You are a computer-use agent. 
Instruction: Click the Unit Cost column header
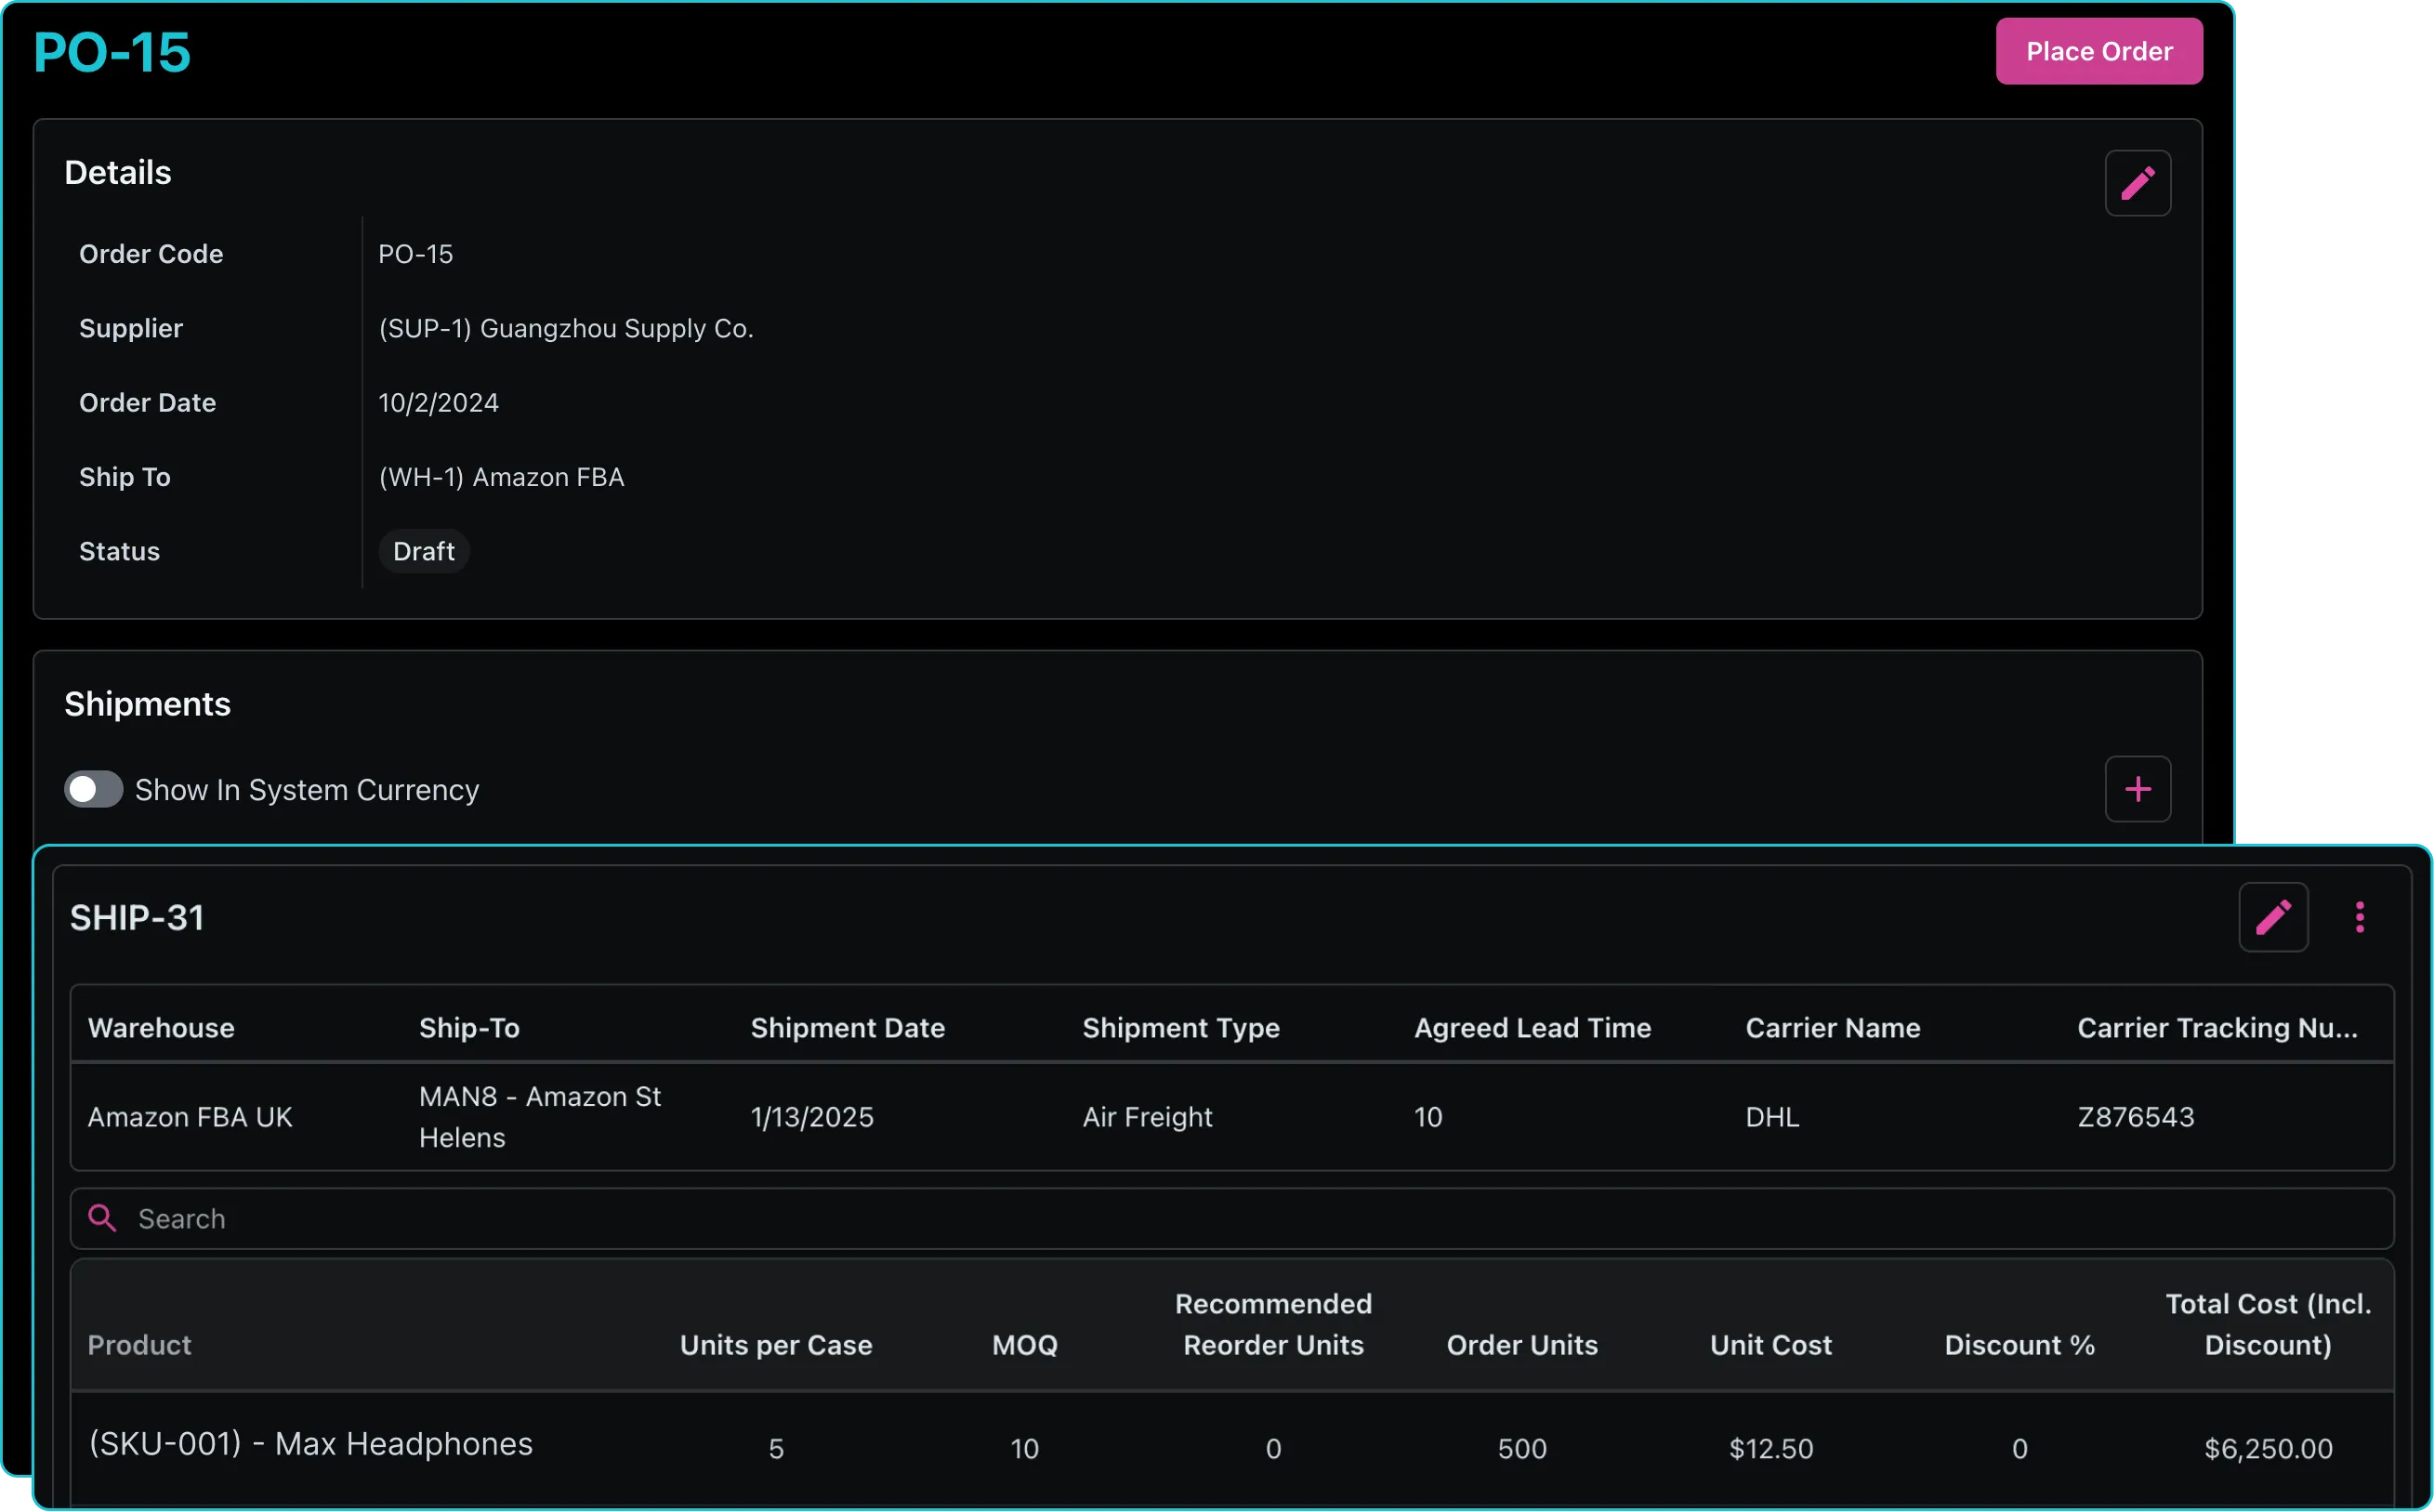[x=1770, y=1345]
